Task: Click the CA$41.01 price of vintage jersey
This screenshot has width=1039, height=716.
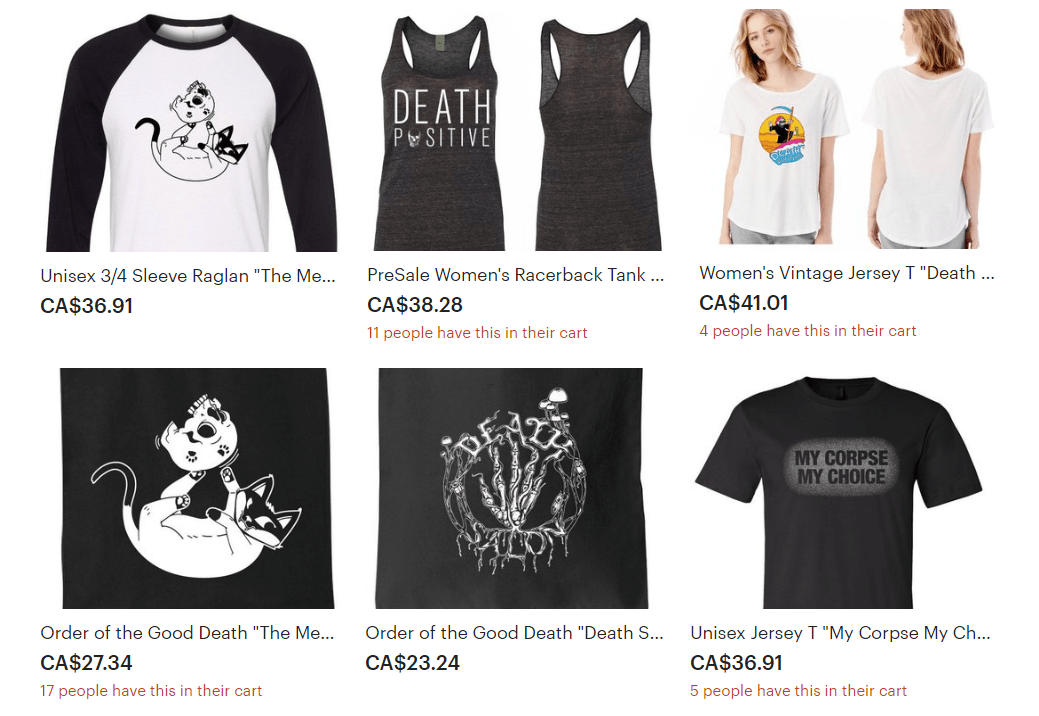Action: 743,303
